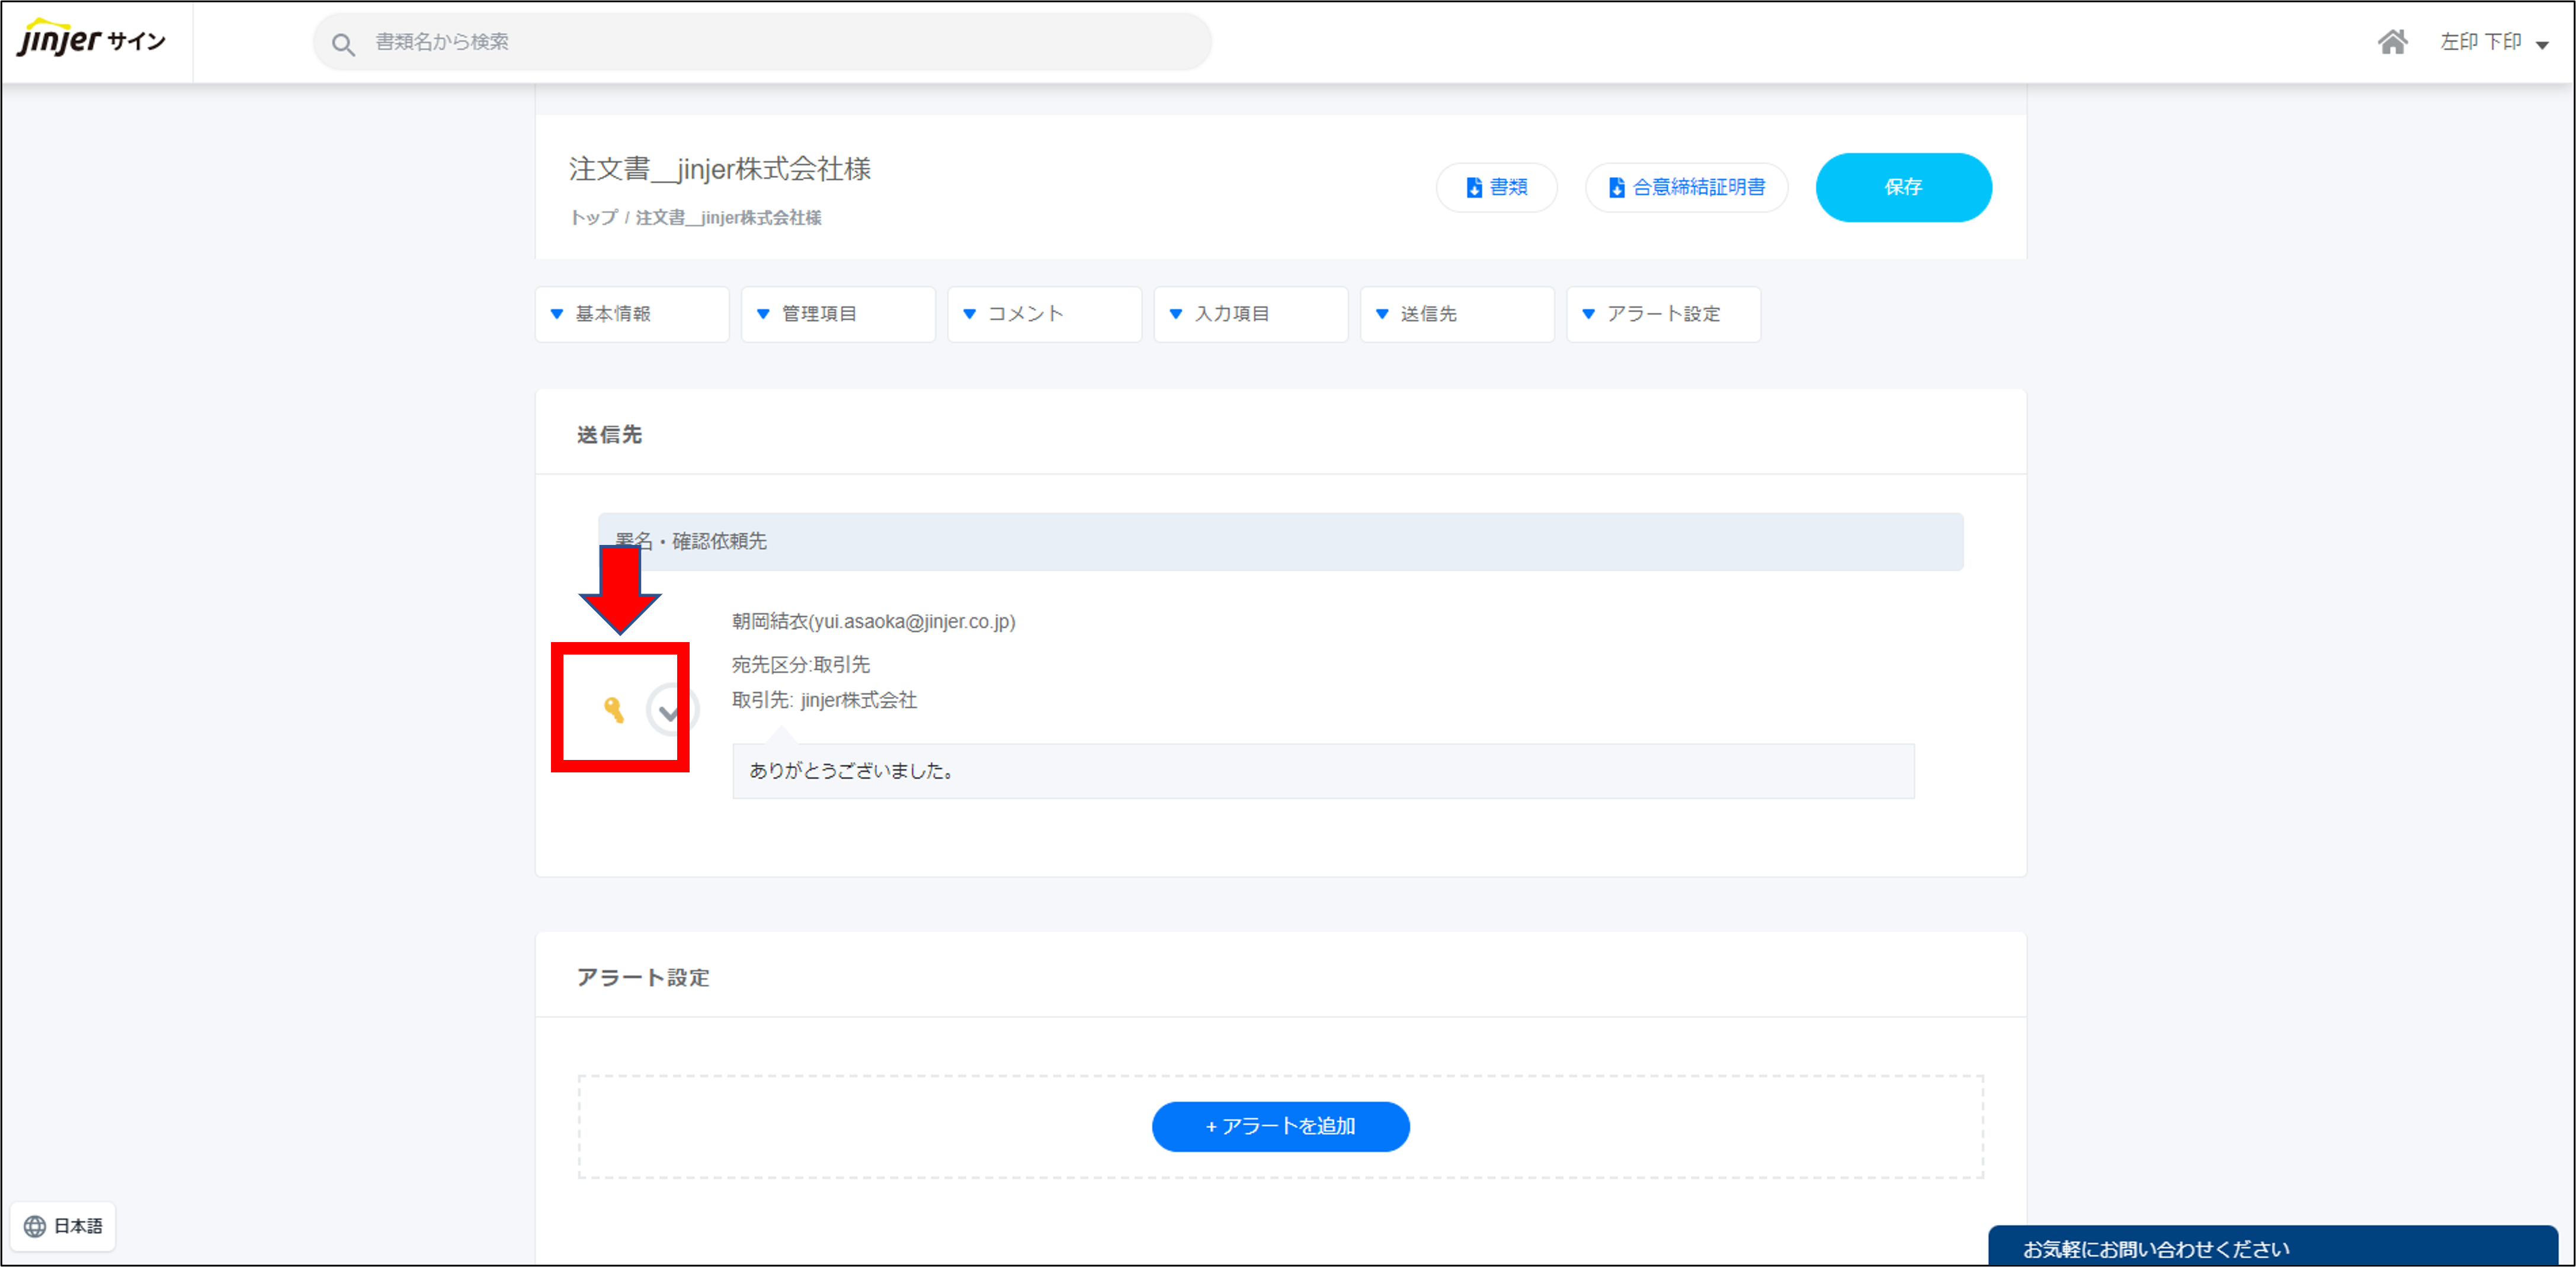Click document icon on 合意締結証明書 button
The image size is (2576, 1267).
[x=1616, y=188]
